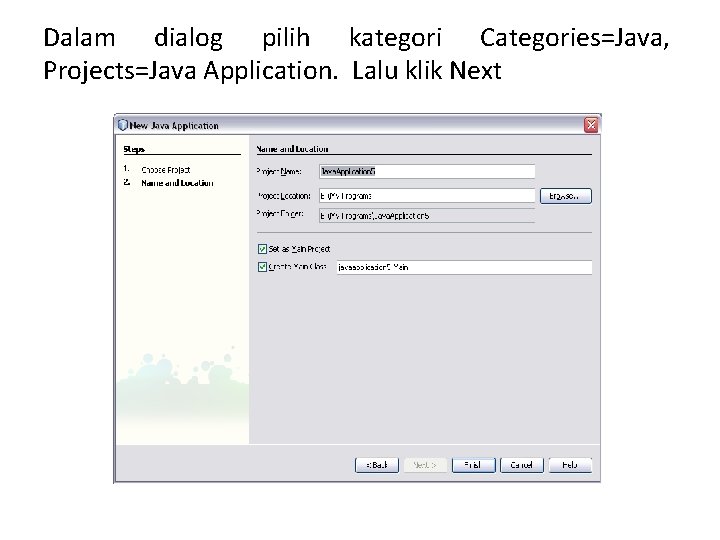Click the Finish button
720x540 pixels.
point(473,465)
